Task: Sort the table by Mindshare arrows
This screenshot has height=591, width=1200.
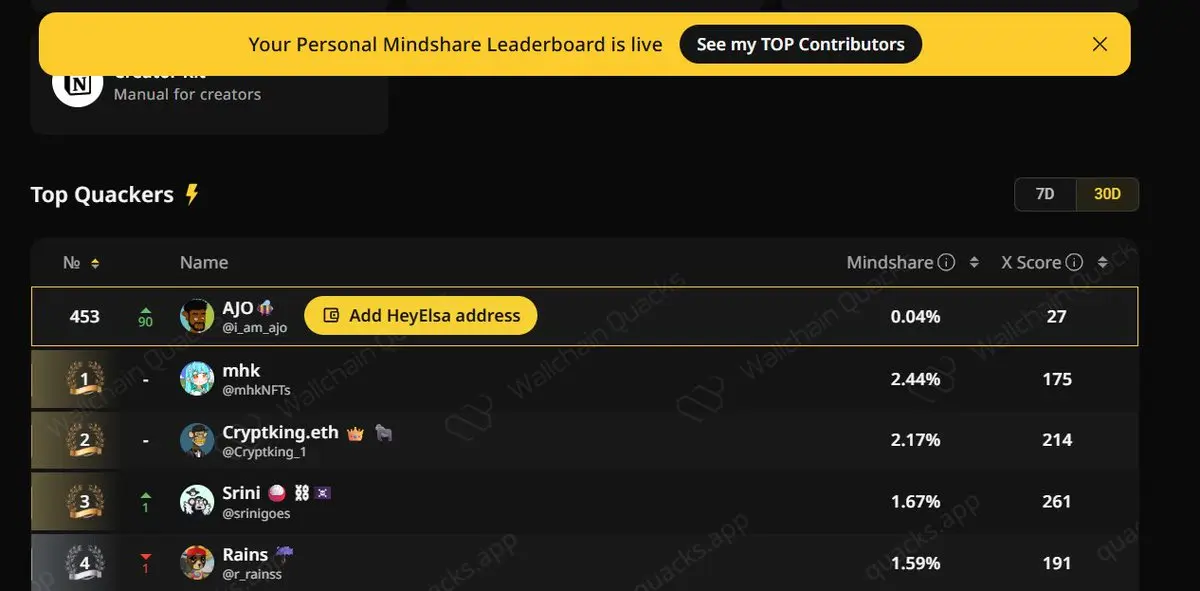Action: (x=974, y=263)
